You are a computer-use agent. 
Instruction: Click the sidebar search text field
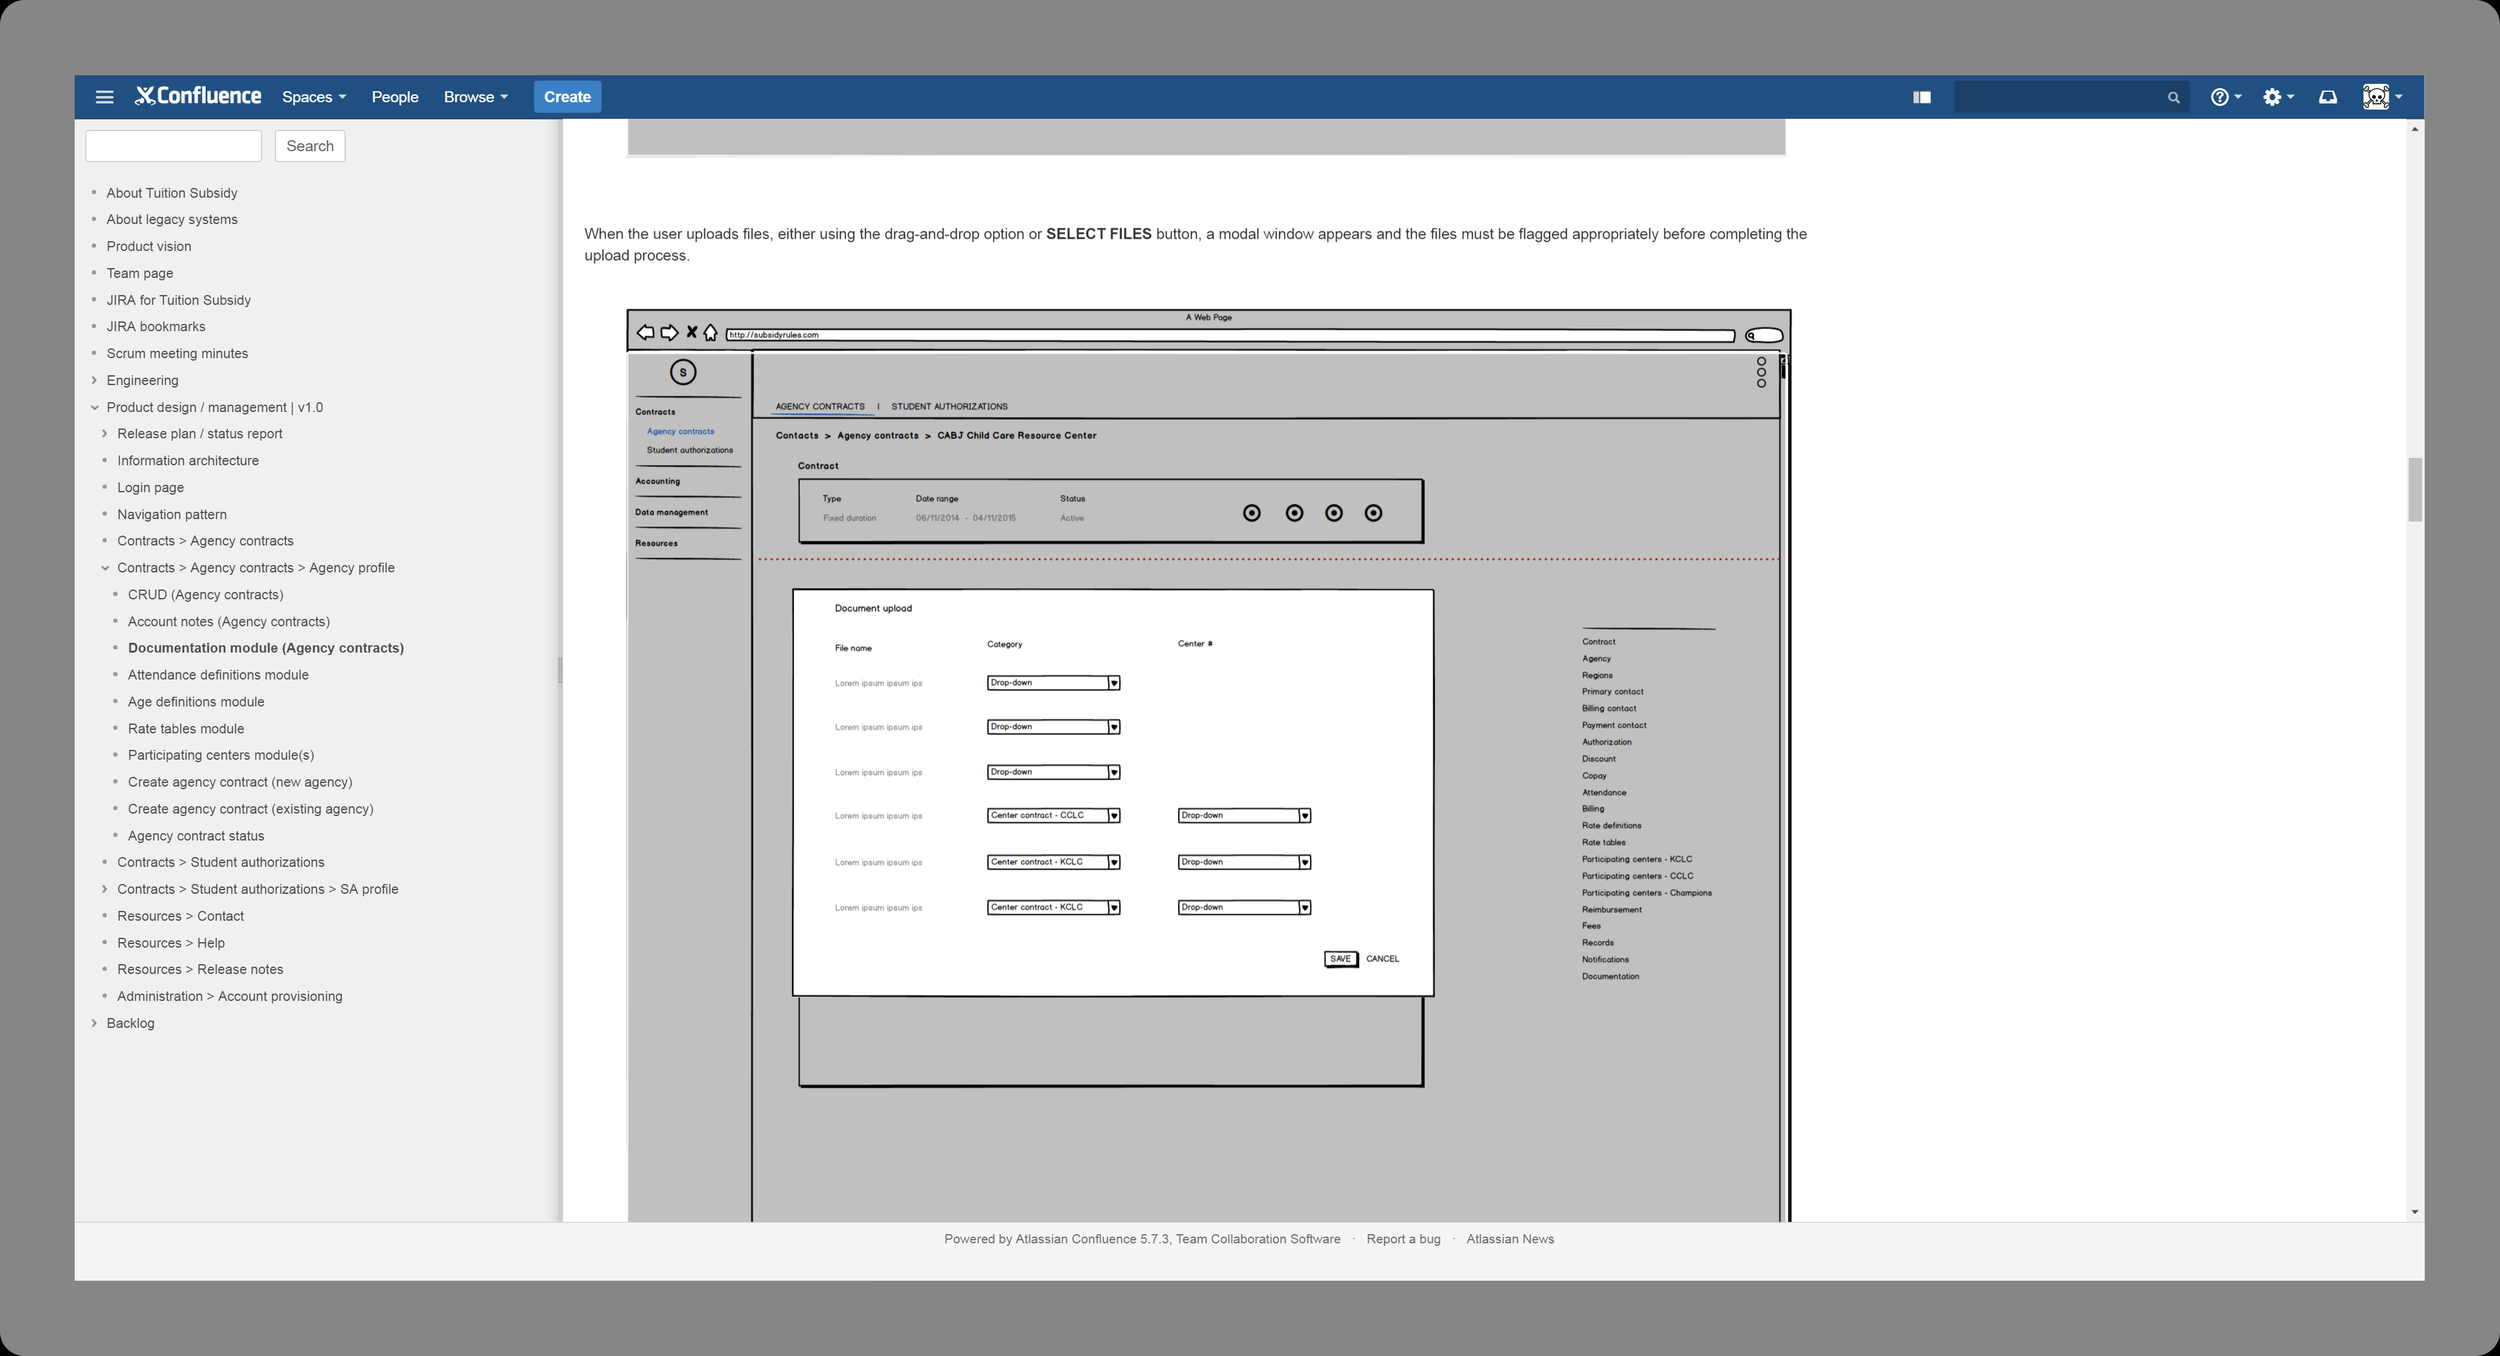point(173,146)
